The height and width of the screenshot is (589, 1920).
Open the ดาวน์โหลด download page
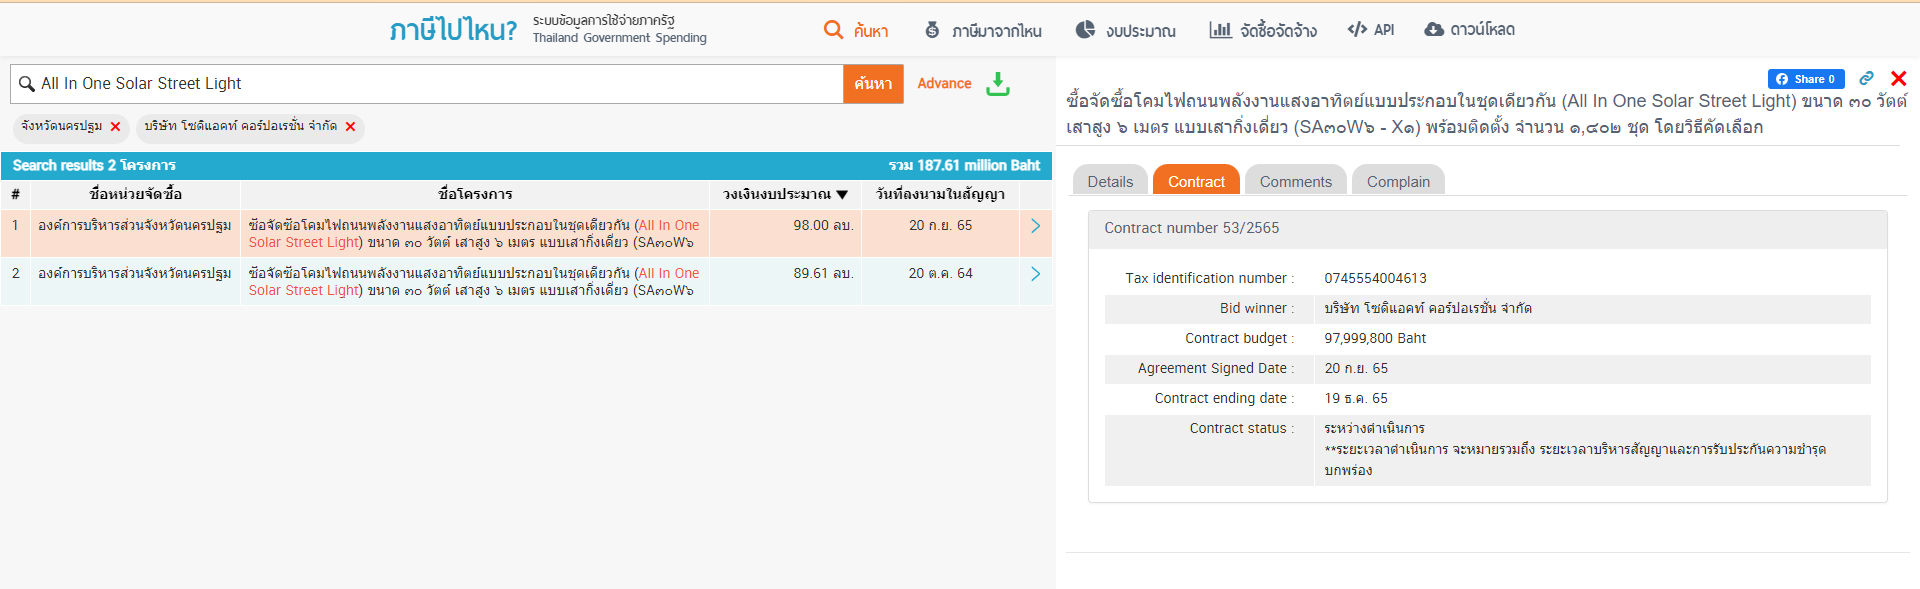[x=1469, y=30]
